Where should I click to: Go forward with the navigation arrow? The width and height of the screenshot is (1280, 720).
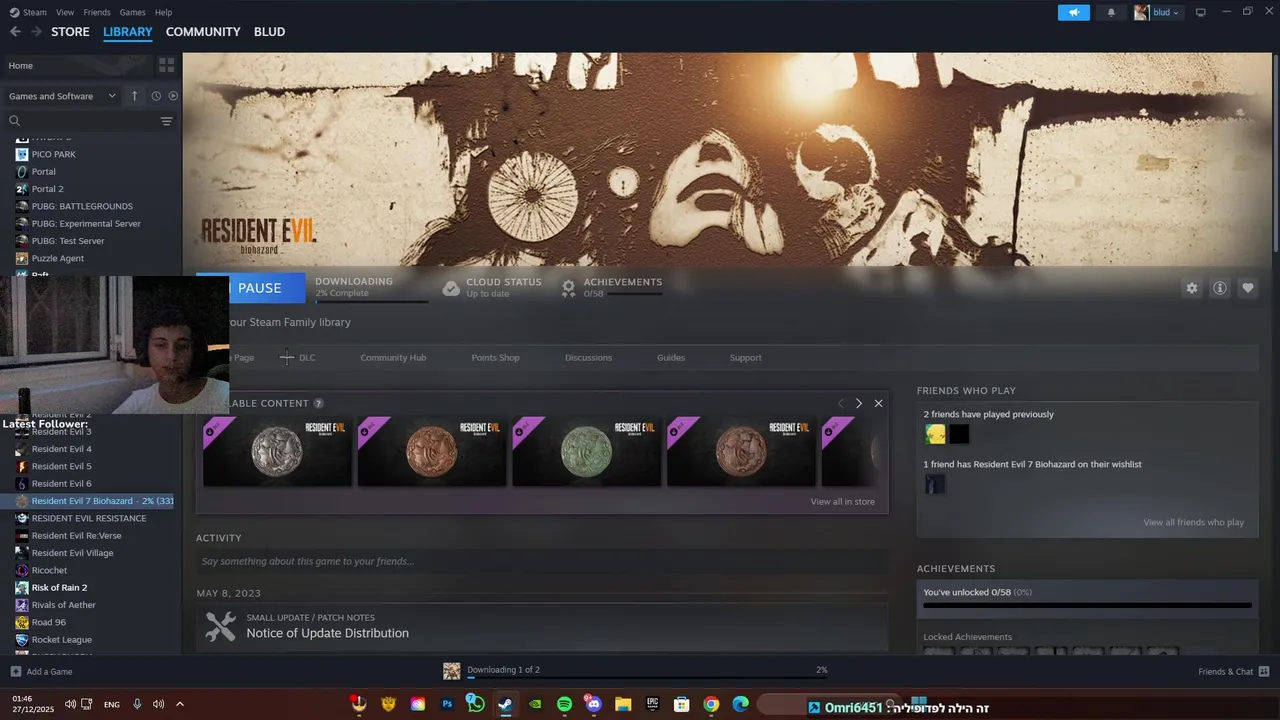pos(36,32)
